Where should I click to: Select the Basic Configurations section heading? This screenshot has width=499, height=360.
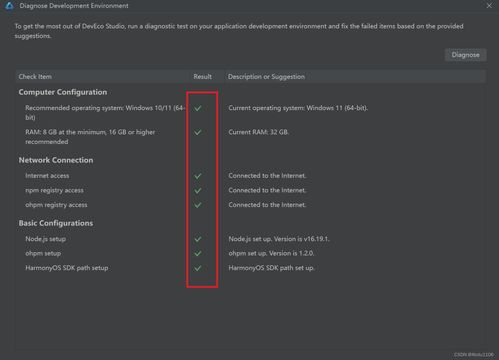click(56, 223)
